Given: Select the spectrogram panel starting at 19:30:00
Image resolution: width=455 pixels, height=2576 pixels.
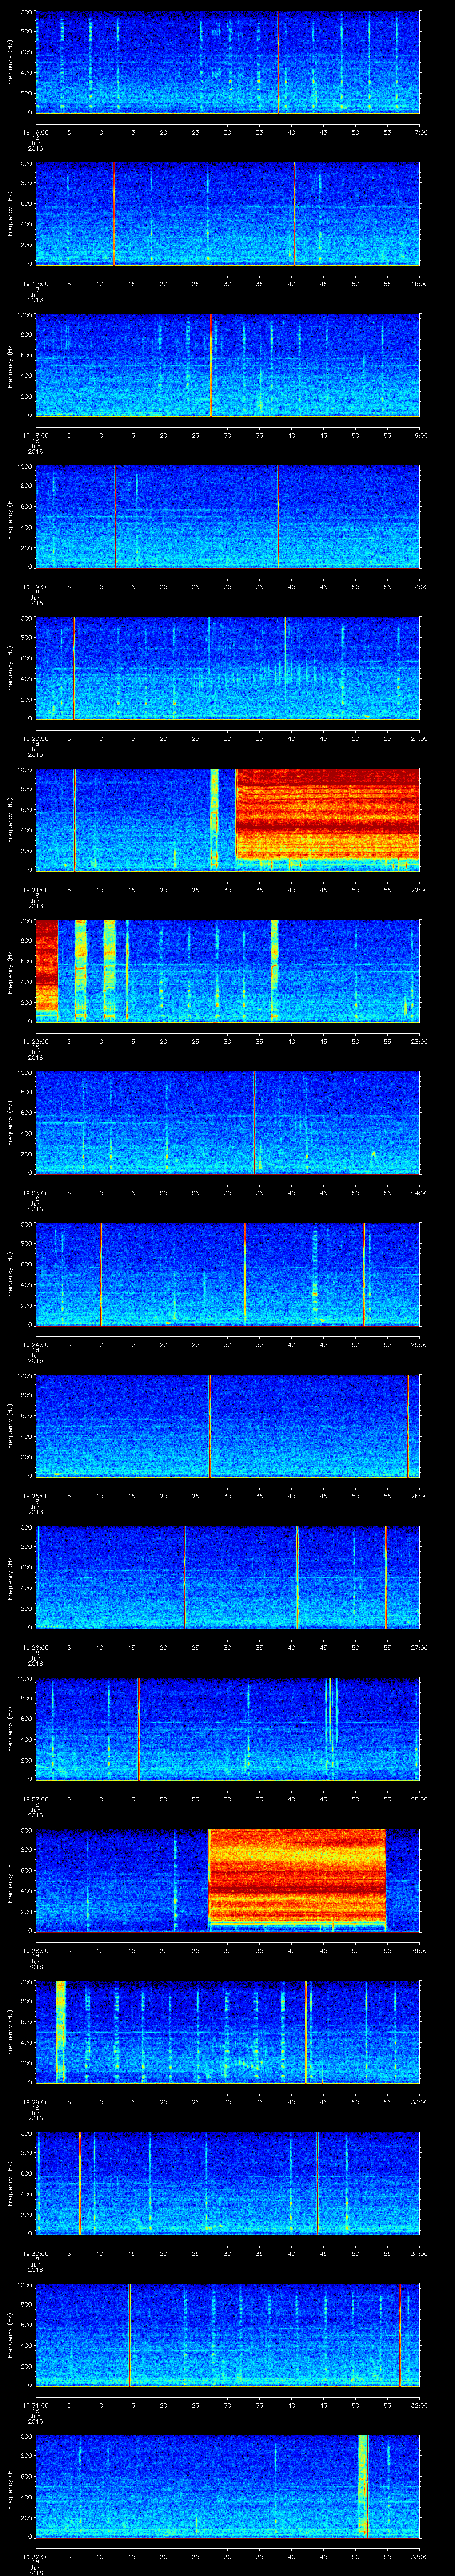Looking at the screenshot, I should tap(227, 2183).
